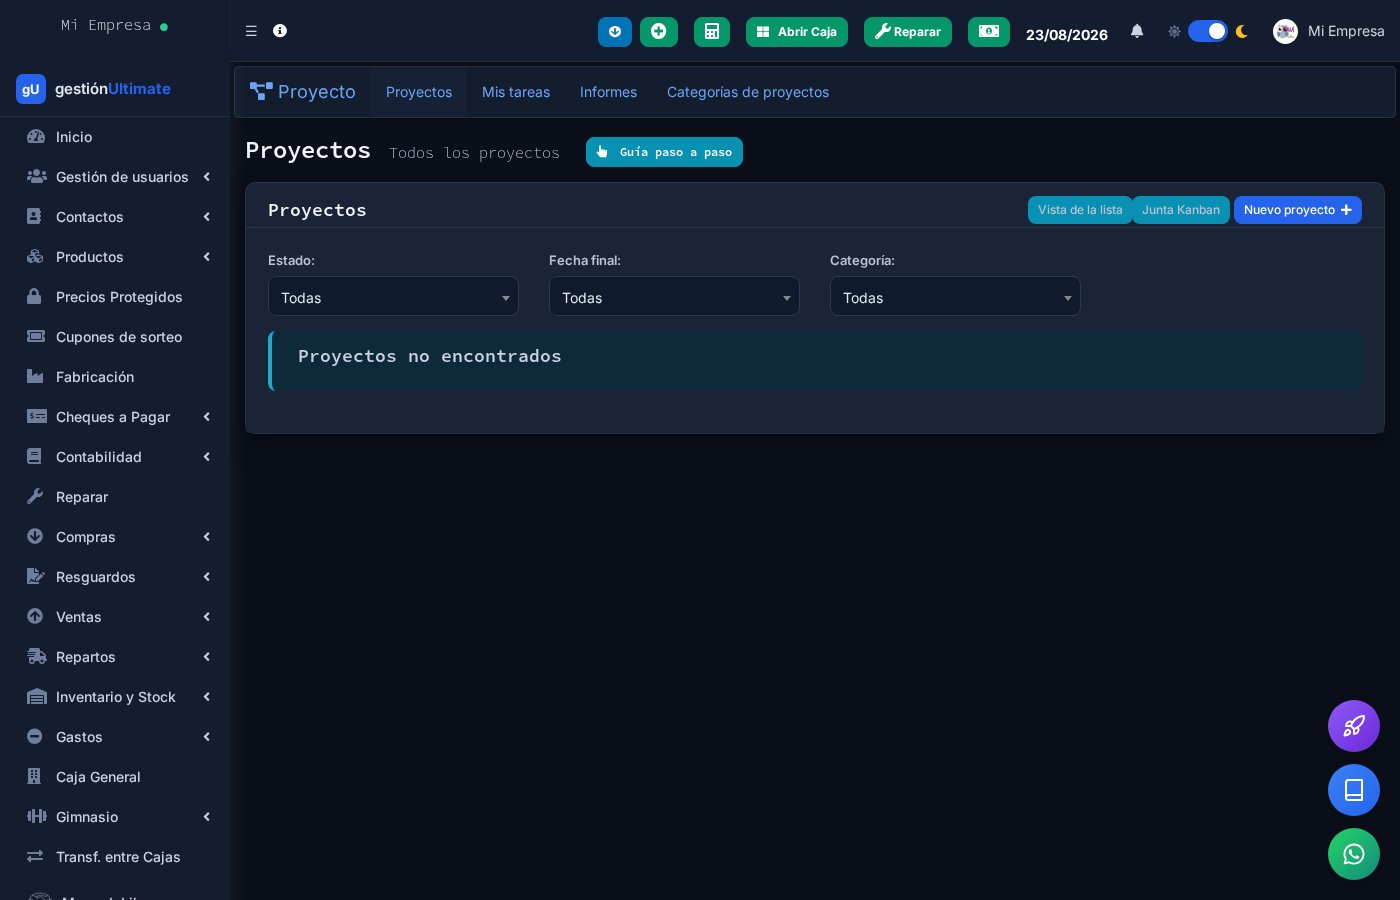Click Vista de la lista button
The height and width of the screenshot is (900, 1400).
click(x=1080, y=210)
